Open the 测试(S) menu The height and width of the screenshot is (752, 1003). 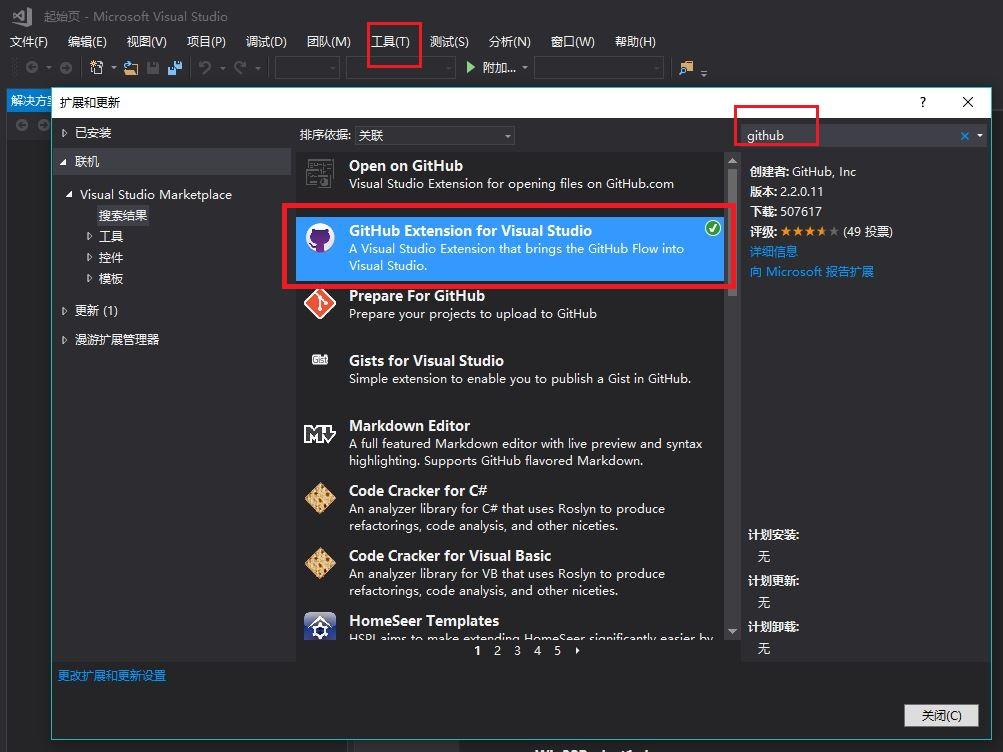449,41
